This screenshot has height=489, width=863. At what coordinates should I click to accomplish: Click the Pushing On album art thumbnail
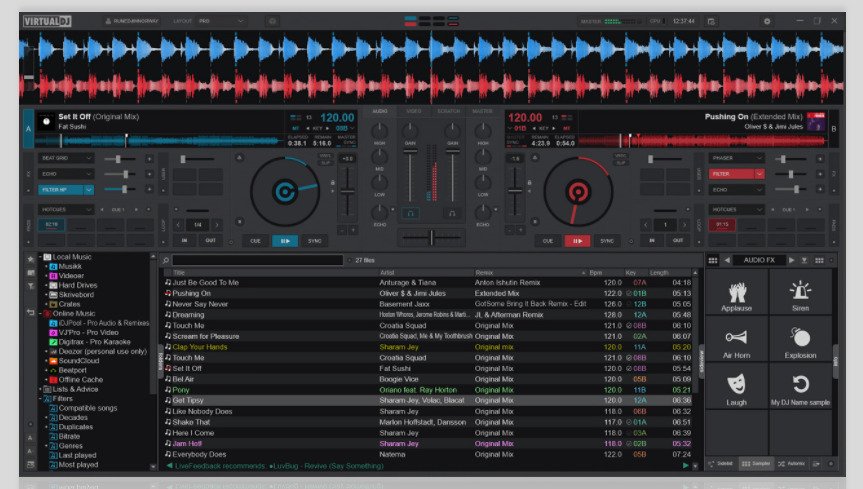816,122
